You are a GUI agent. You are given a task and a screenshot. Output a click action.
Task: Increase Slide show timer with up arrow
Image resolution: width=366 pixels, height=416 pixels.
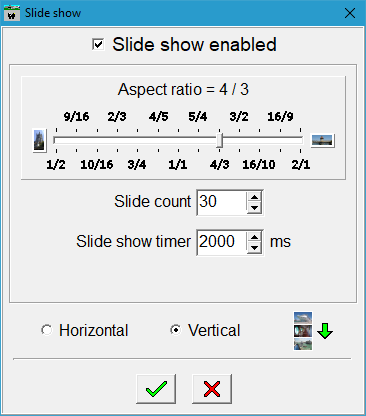coord(254,237)
